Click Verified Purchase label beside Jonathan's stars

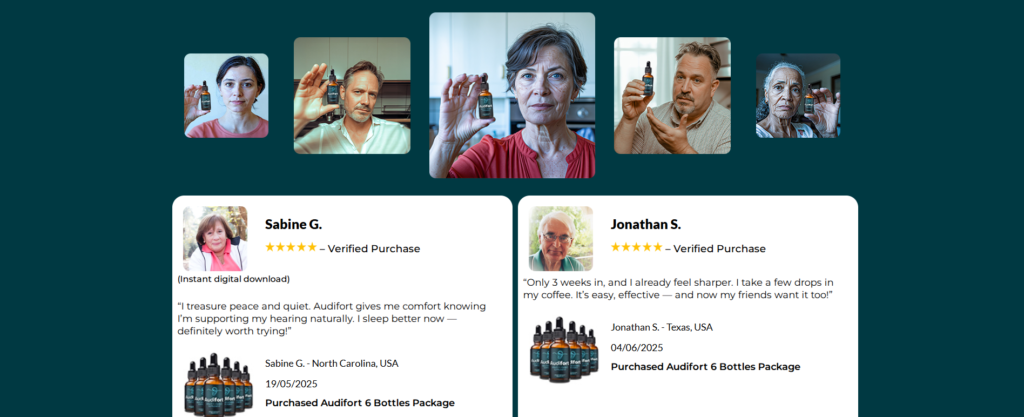(x=720, y=248)
